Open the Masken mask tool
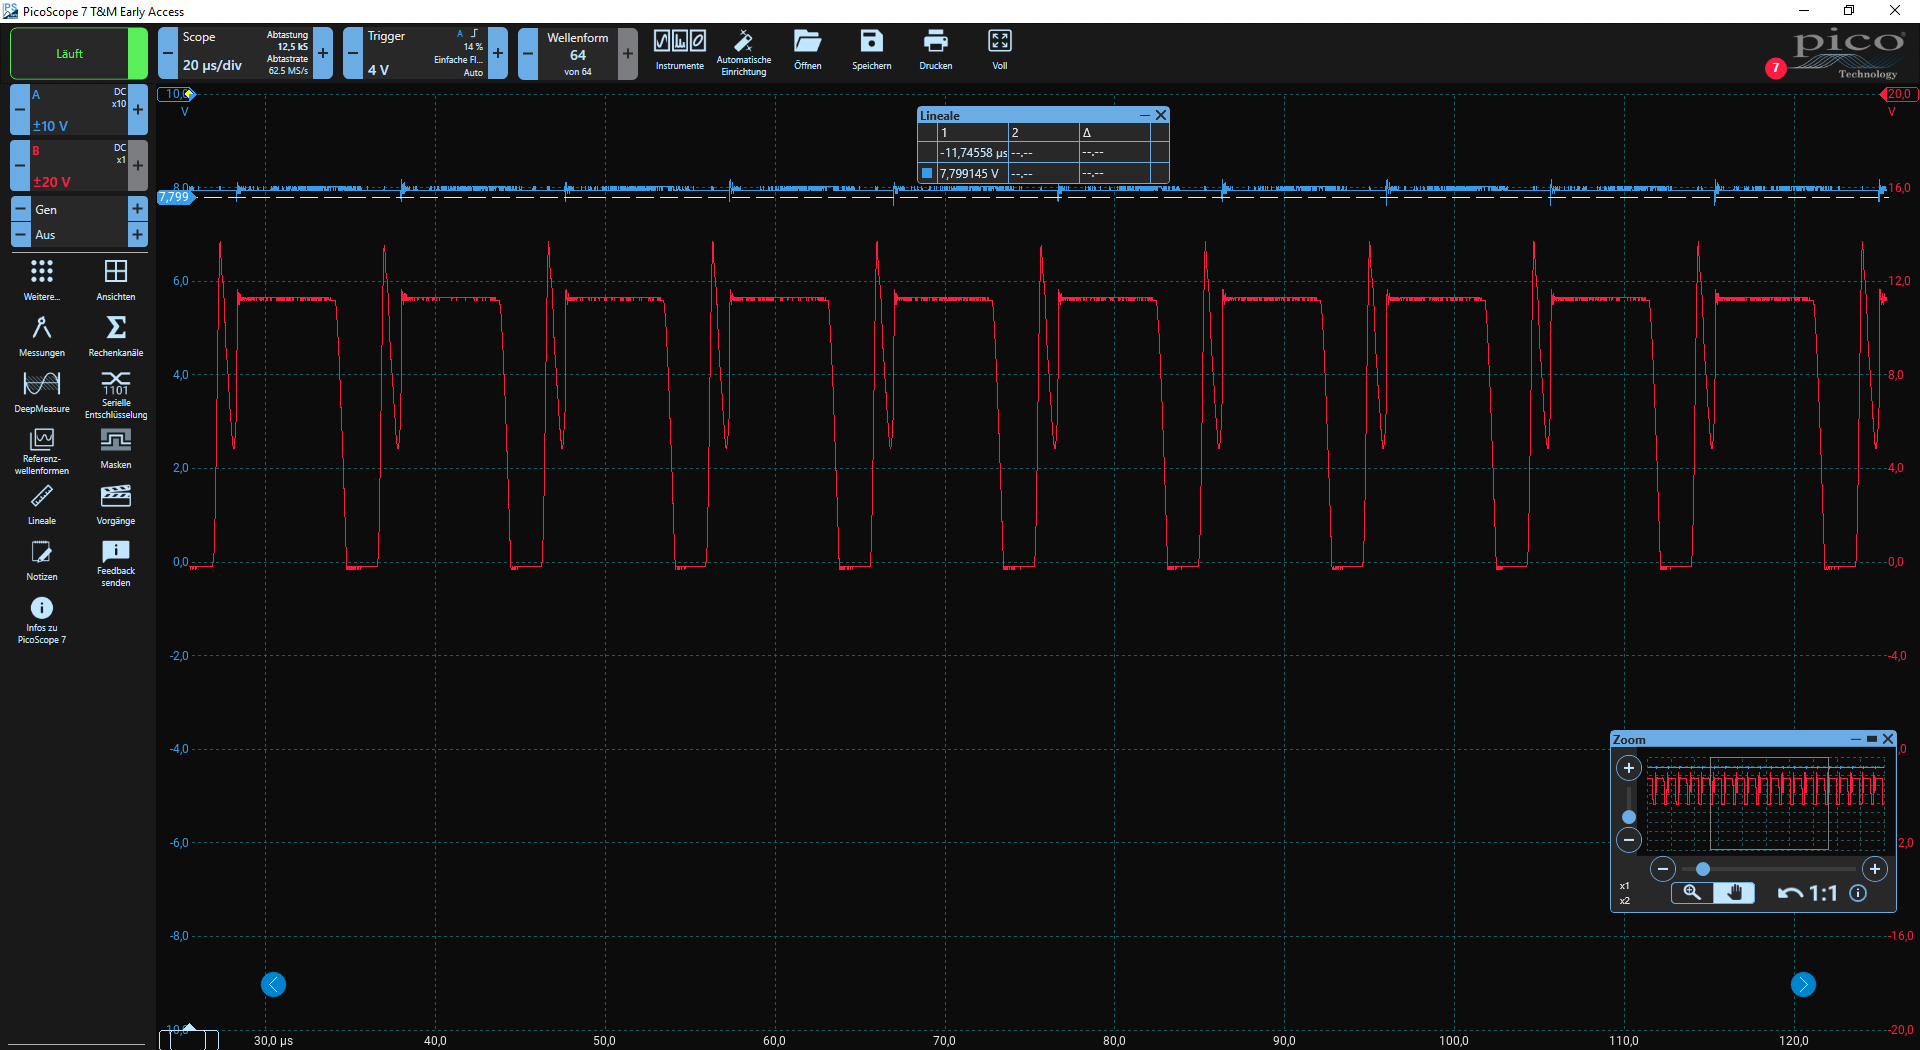This screenshot has height=1050, width=1920. pos(116,448)
